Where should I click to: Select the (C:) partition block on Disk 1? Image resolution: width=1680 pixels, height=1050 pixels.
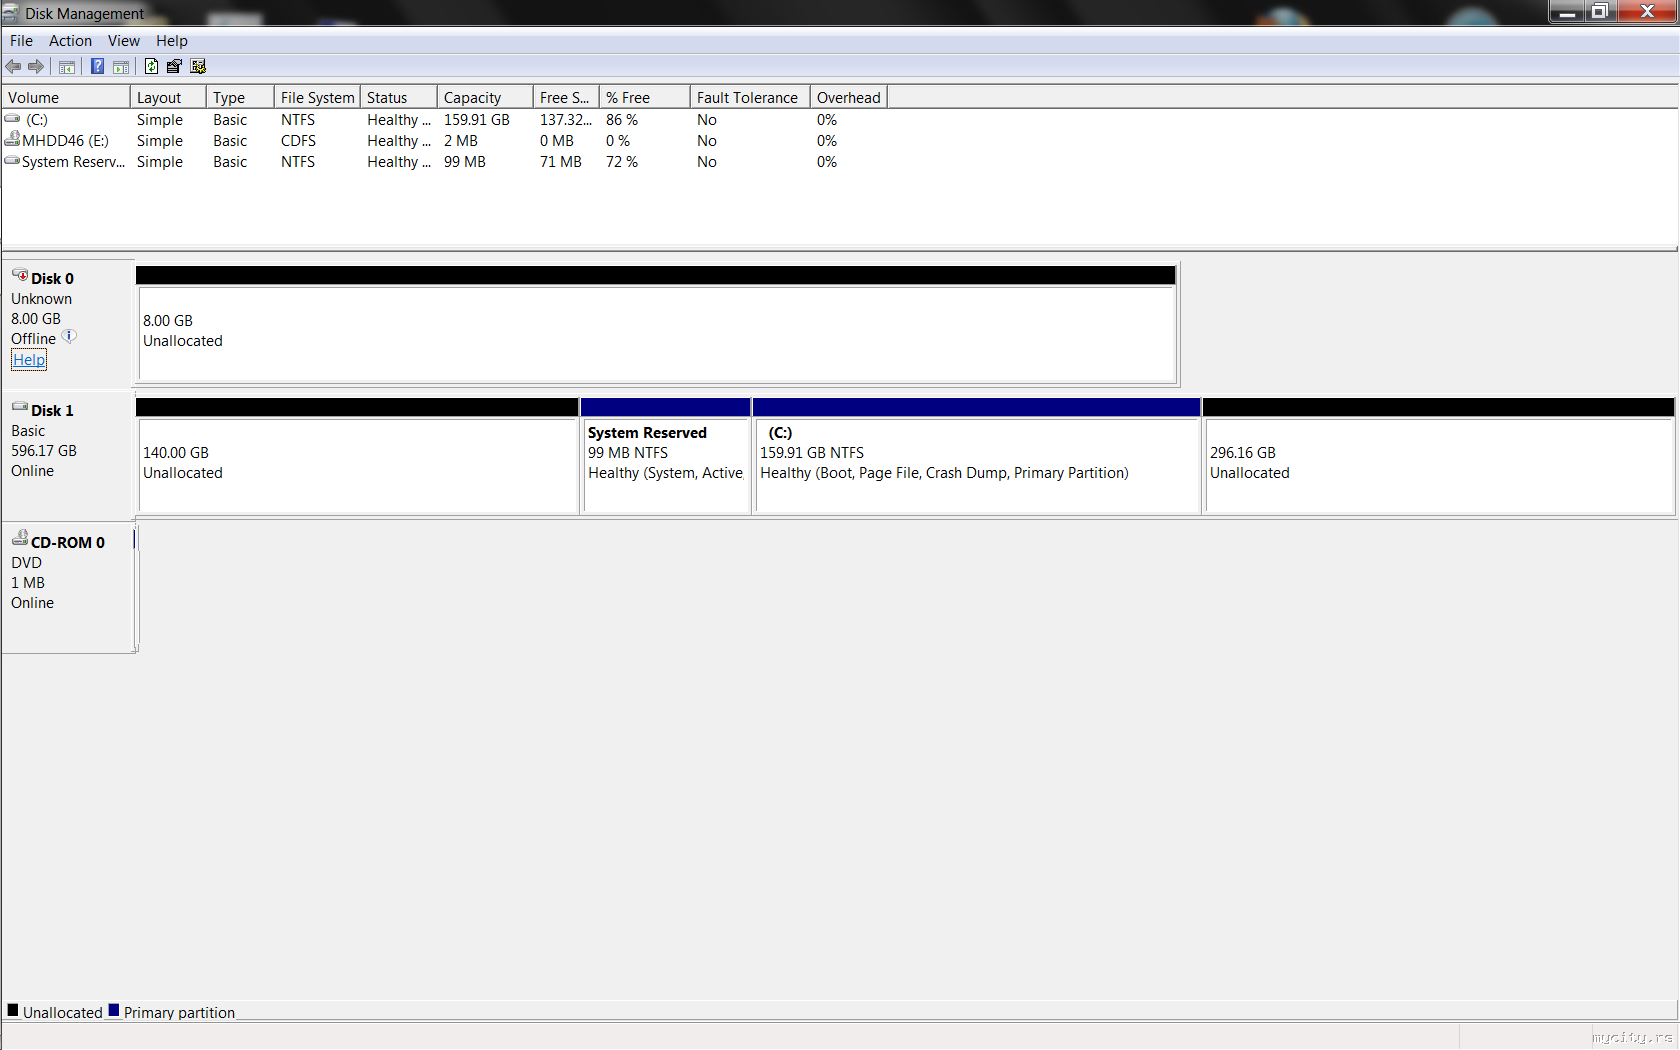977,466
